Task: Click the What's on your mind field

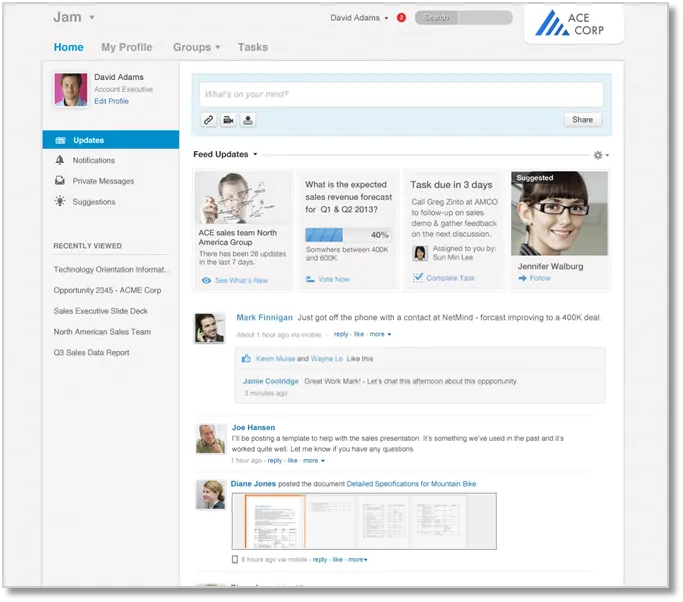Action: coord(401,94)
